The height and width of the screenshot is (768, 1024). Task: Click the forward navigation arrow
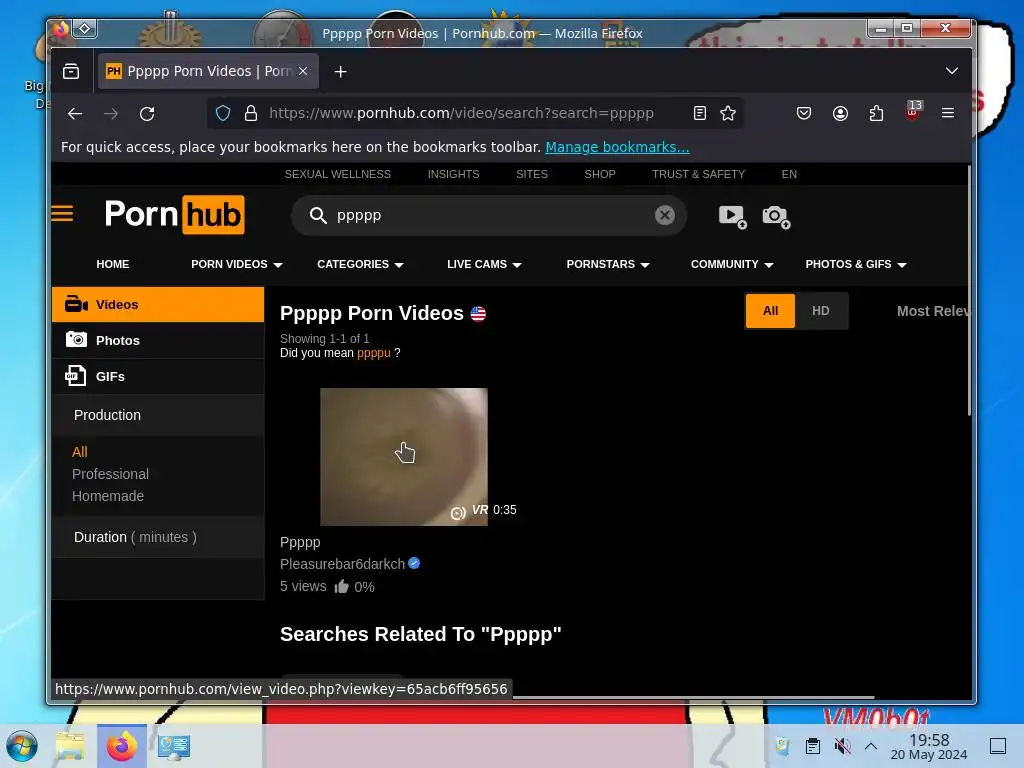111,114
